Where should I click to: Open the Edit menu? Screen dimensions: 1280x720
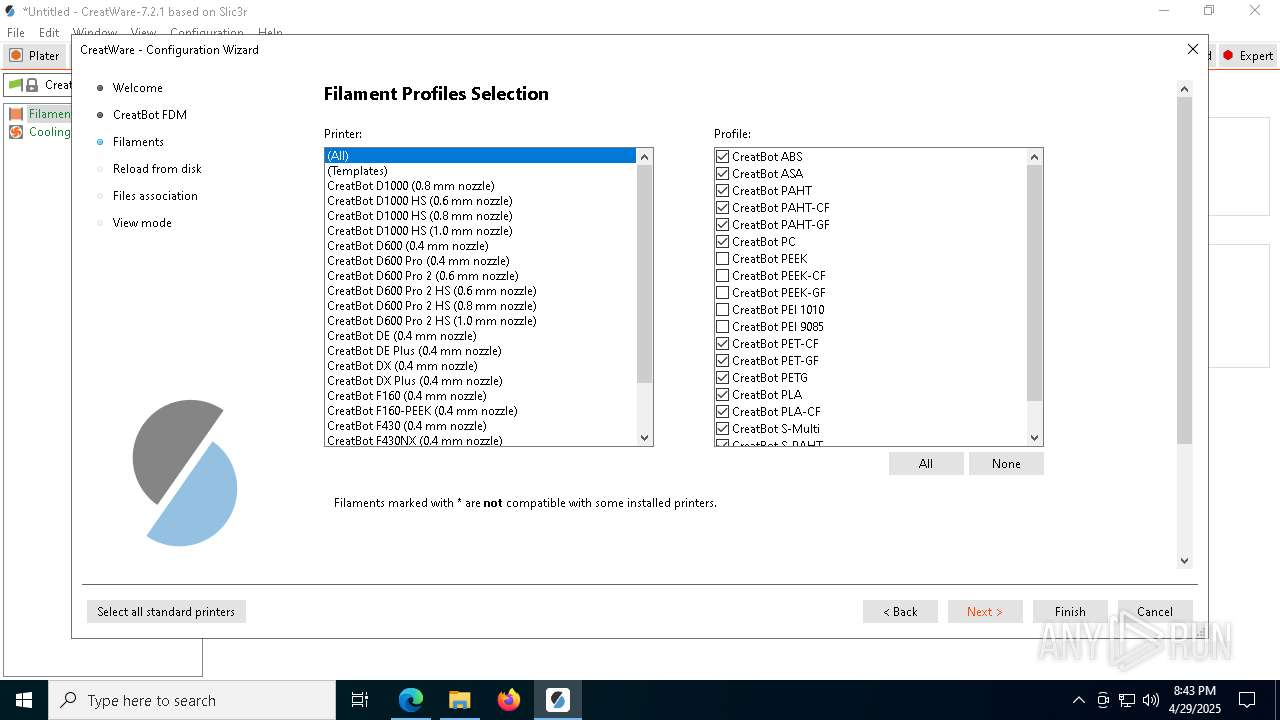click(49, 33)
